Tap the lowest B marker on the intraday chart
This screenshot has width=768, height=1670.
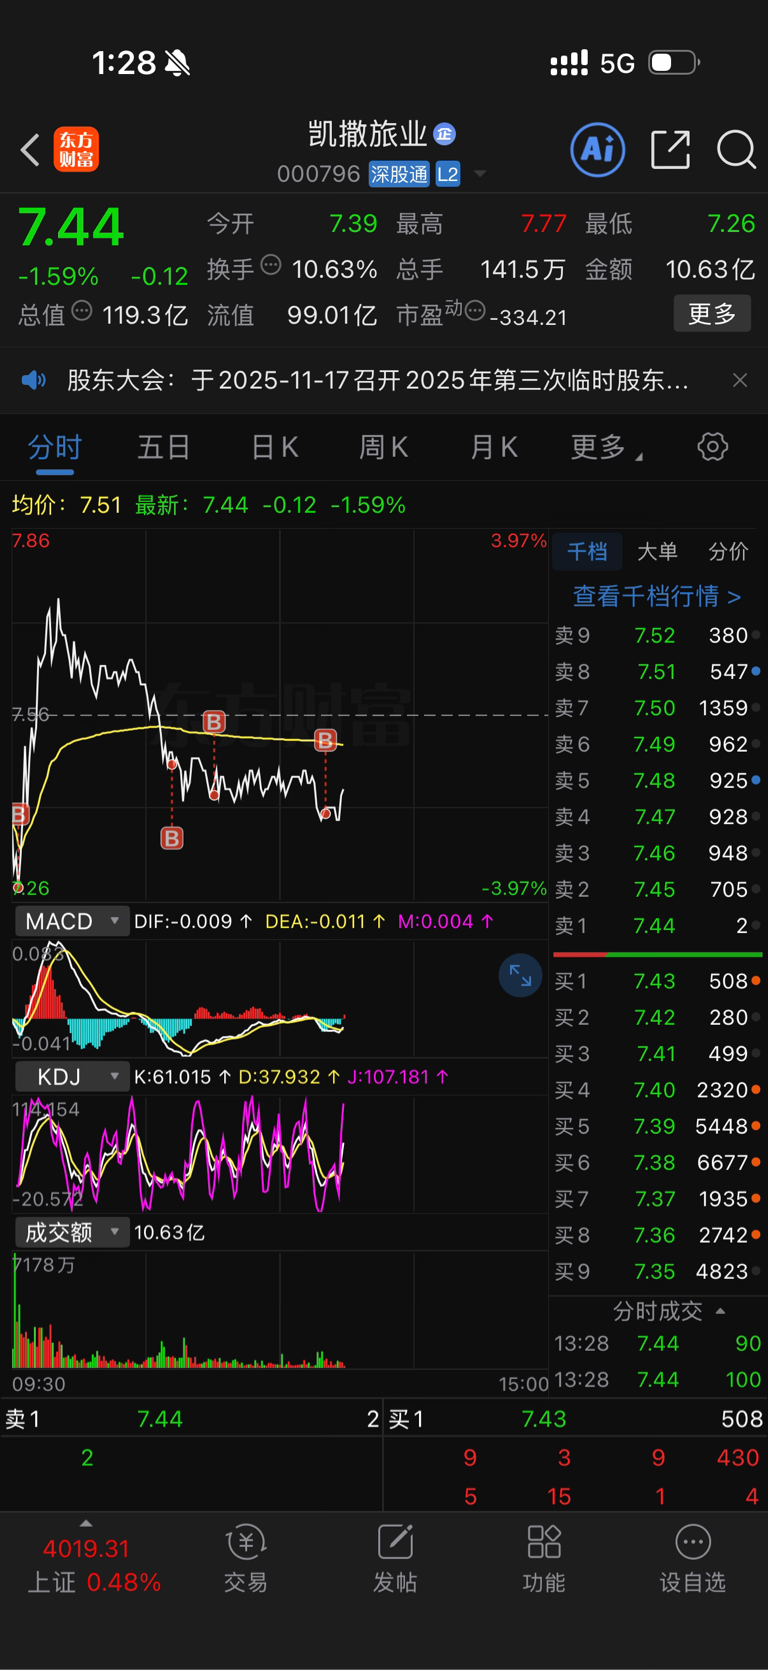(172, 838)
